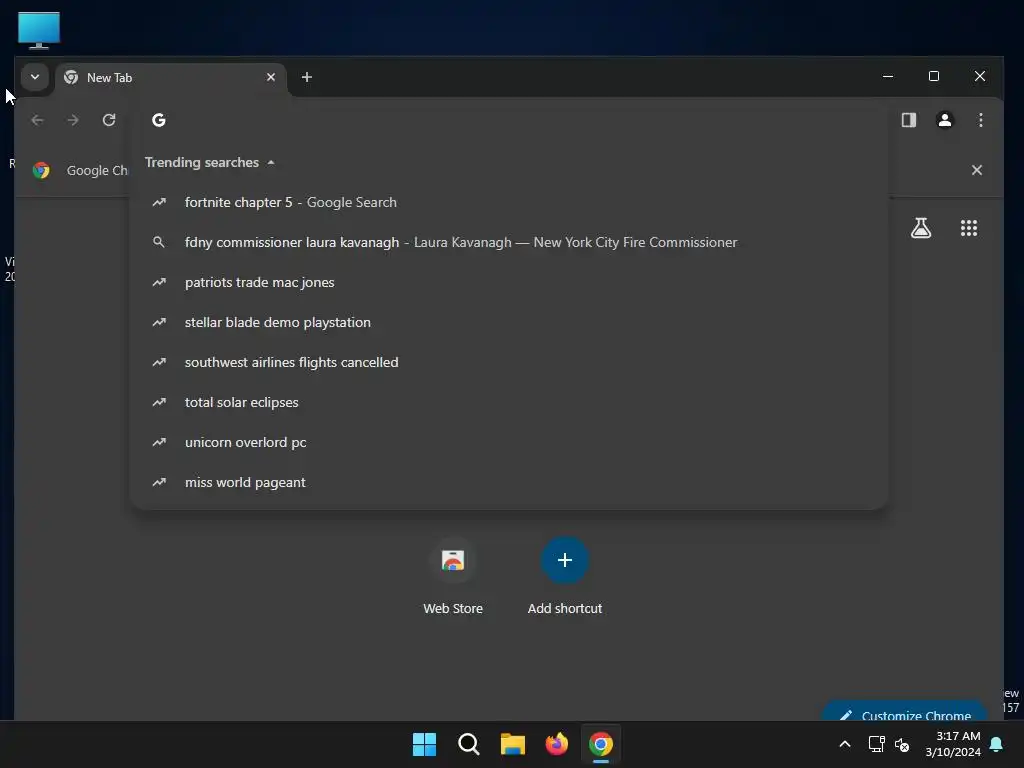The height and width of the screenshot is (768, 1024).
Task: Click Customize Chrome button
Action: tap(905, 712)
